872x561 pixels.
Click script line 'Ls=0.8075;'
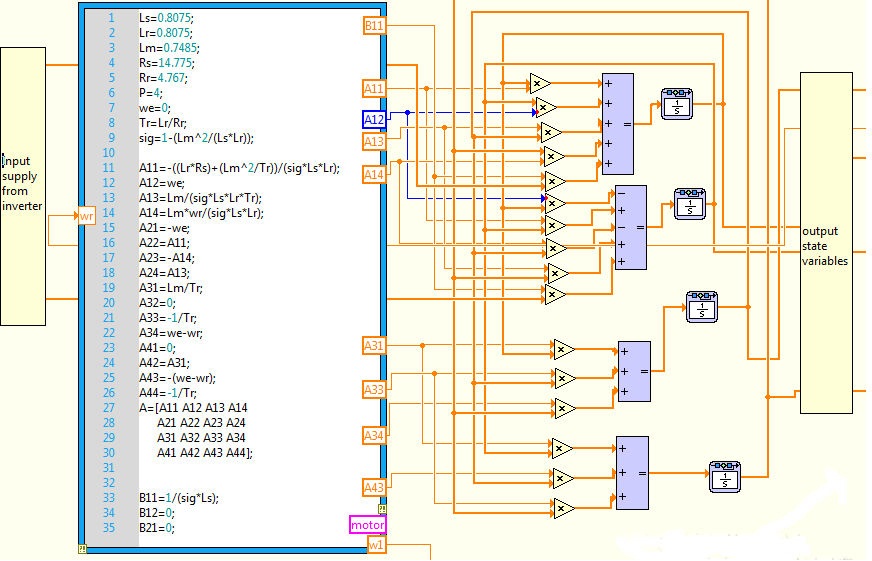point(166,18)
